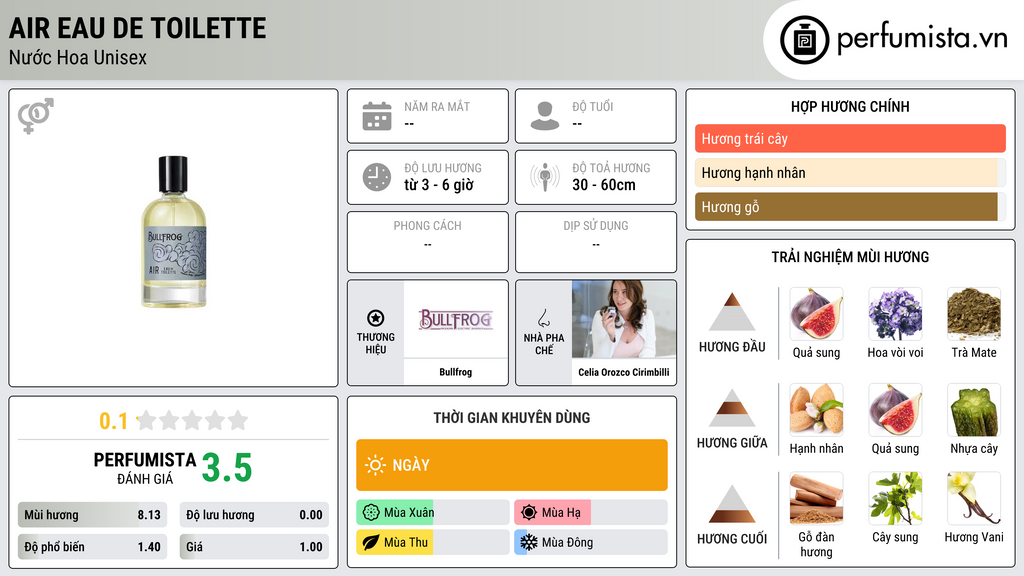Click the Trải nghiệm mùi hương heading

pos(850,257)
